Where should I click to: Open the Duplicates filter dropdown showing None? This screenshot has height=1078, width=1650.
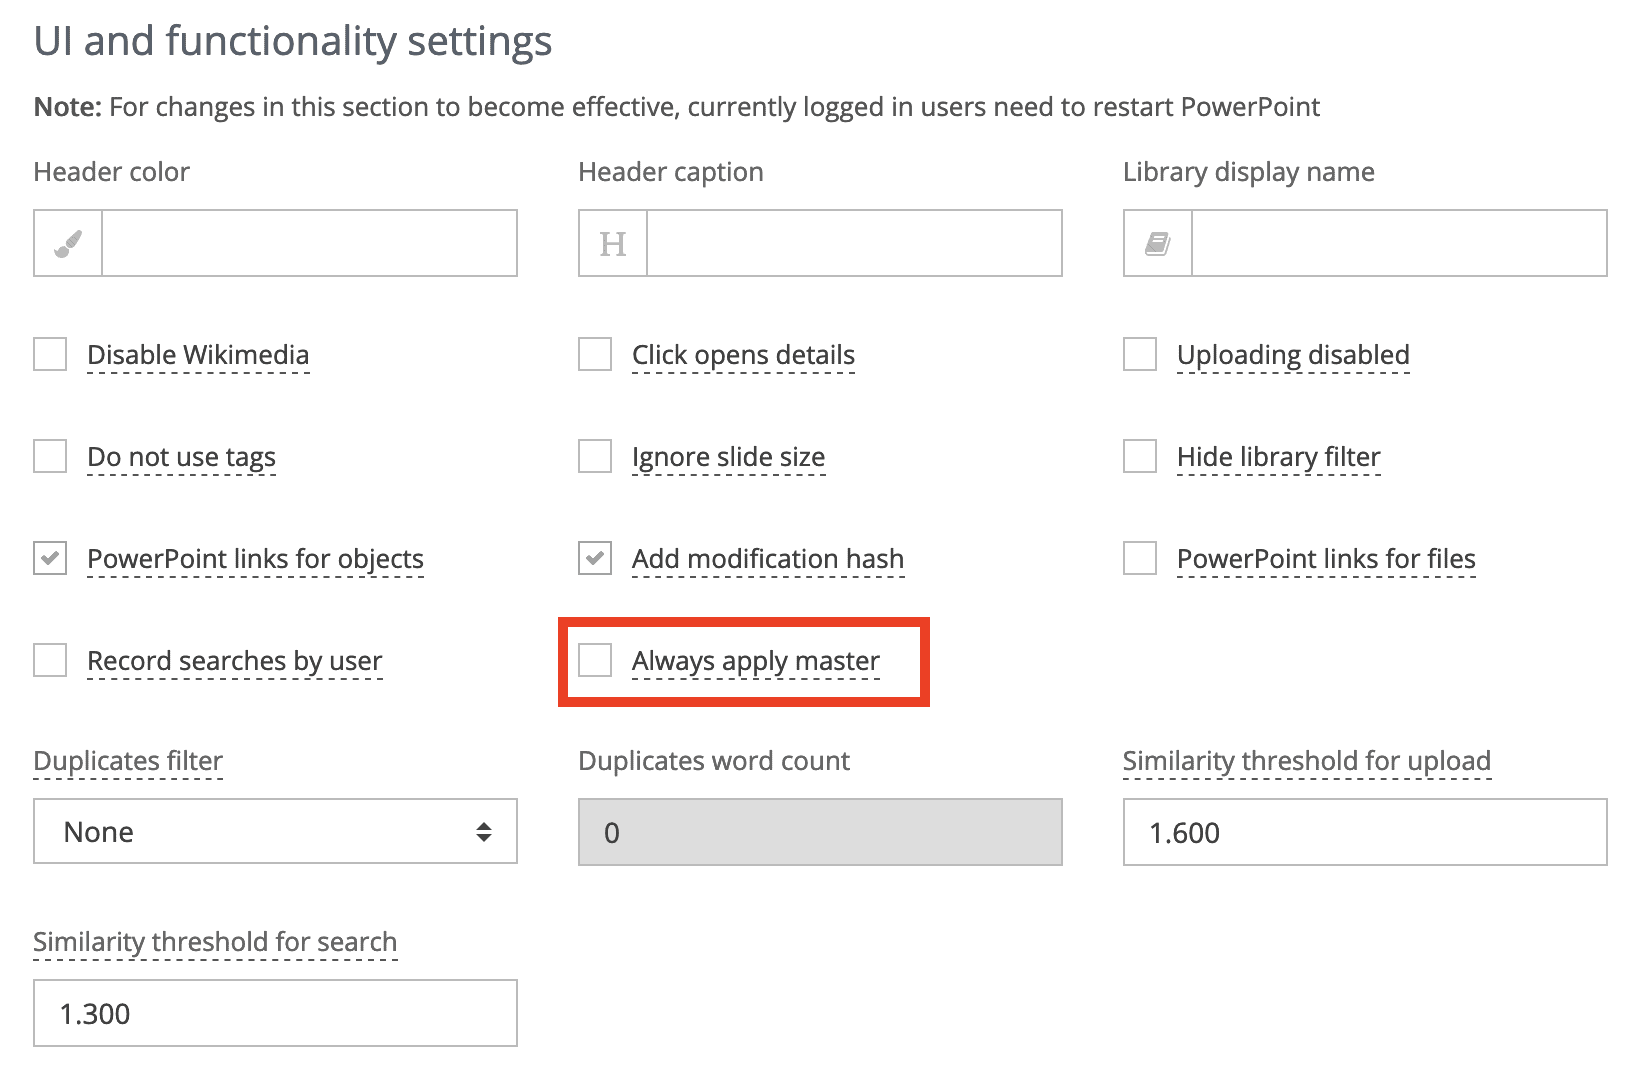pos(275,831)
